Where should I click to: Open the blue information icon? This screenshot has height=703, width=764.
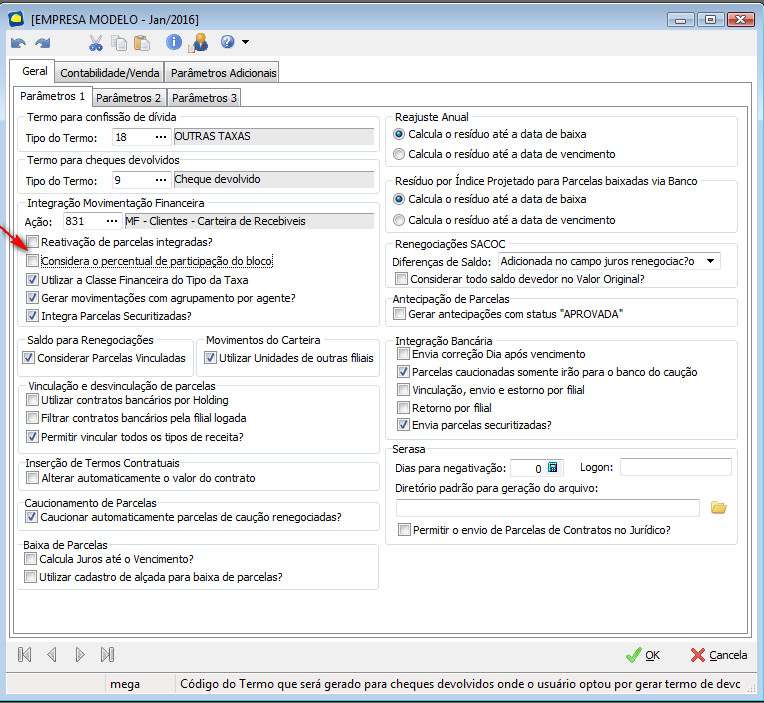(174, 42)
